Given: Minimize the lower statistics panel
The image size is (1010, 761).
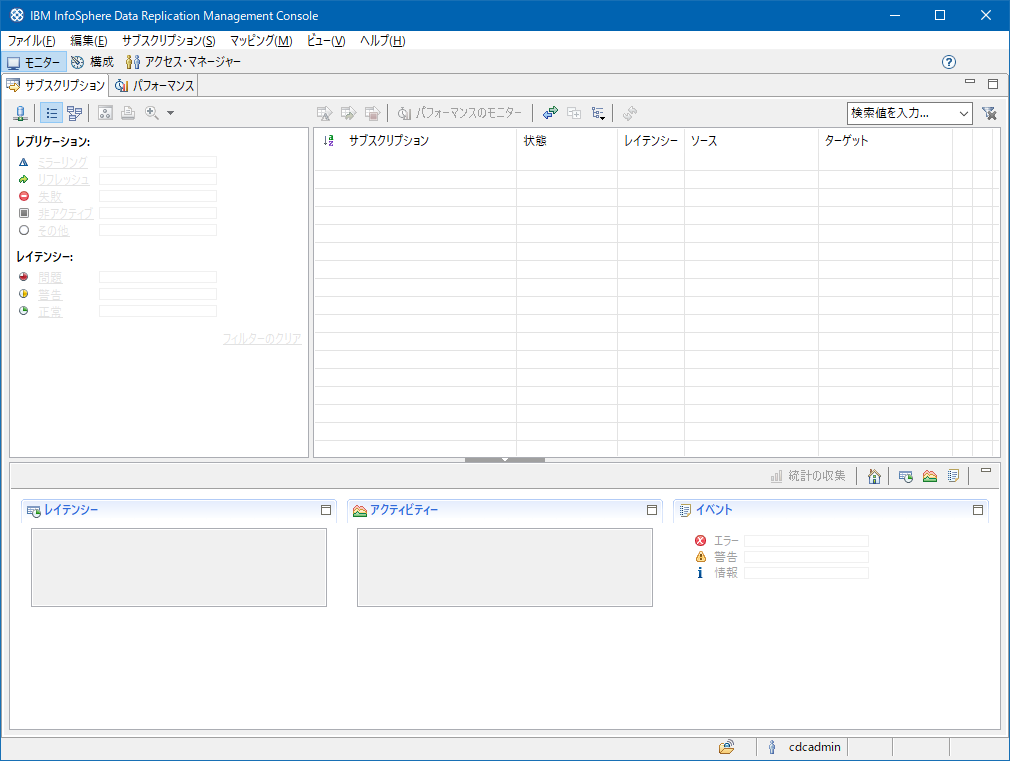Looking at the screenshot, I should 986,470.
